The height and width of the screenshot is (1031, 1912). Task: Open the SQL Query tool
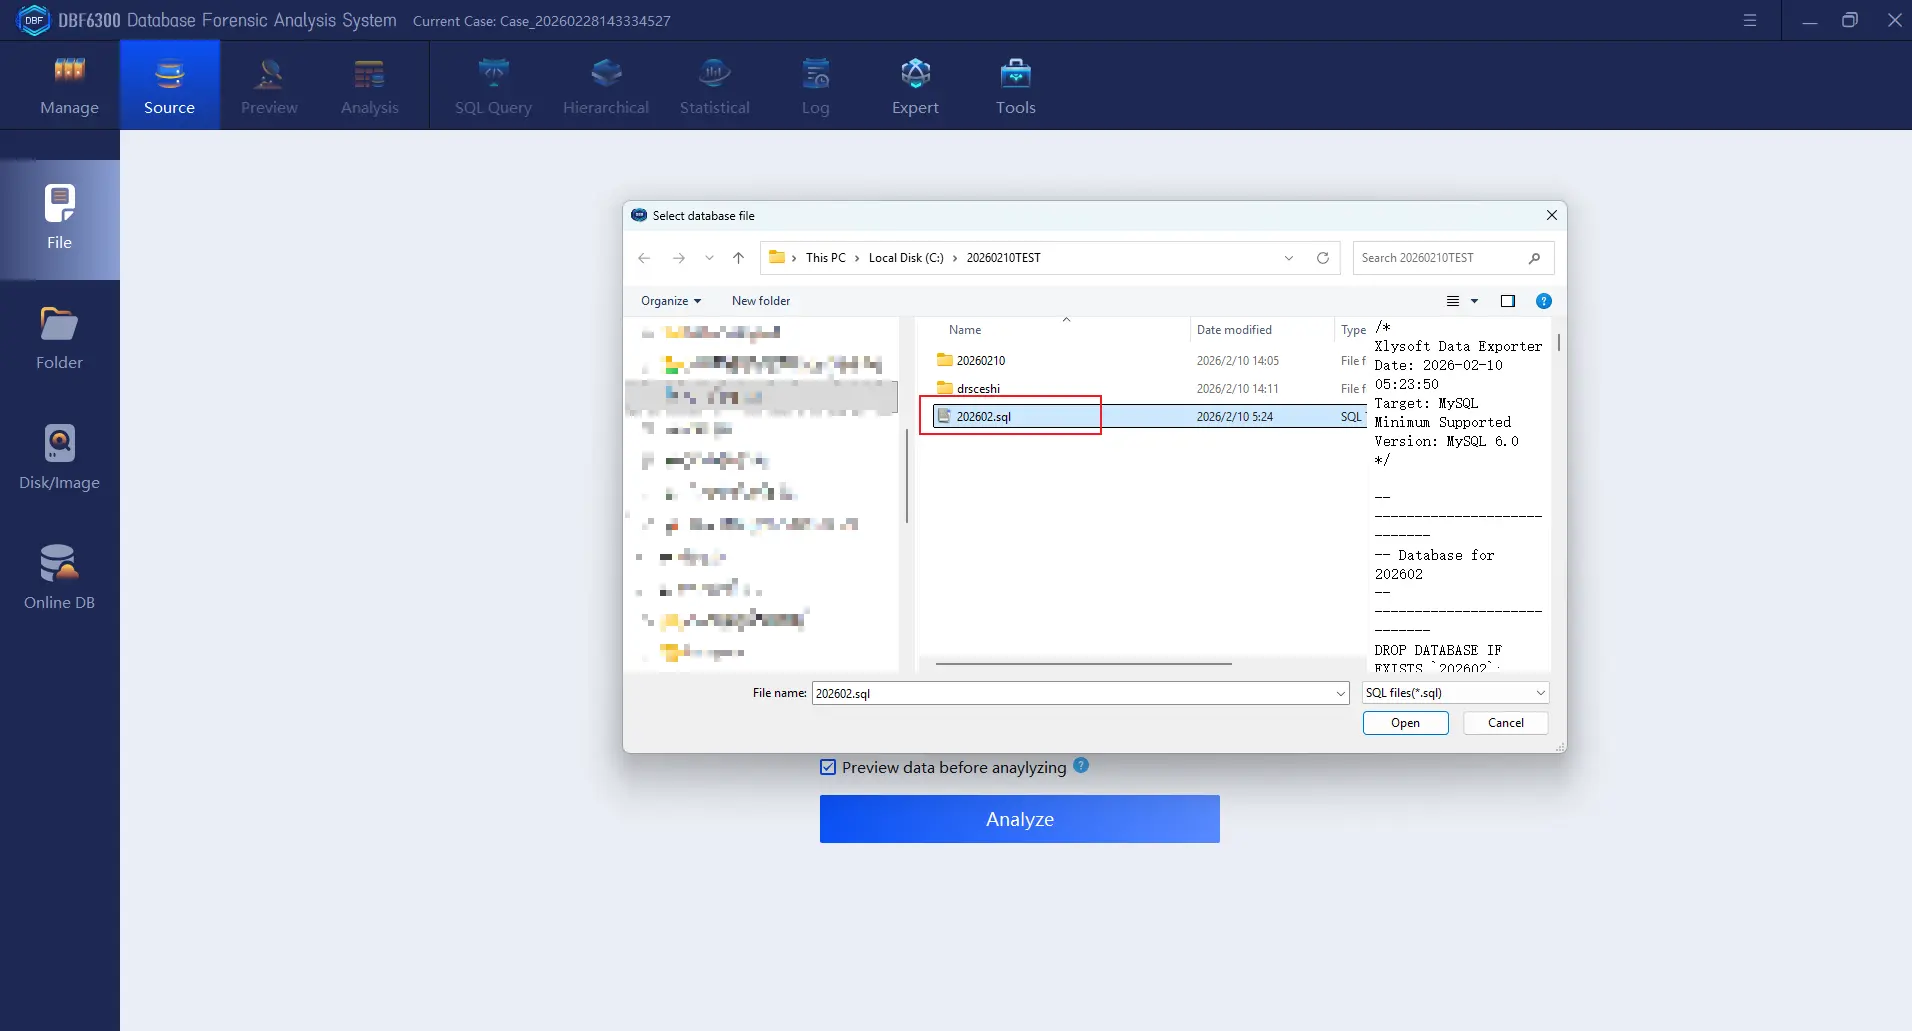coord(494,85)
